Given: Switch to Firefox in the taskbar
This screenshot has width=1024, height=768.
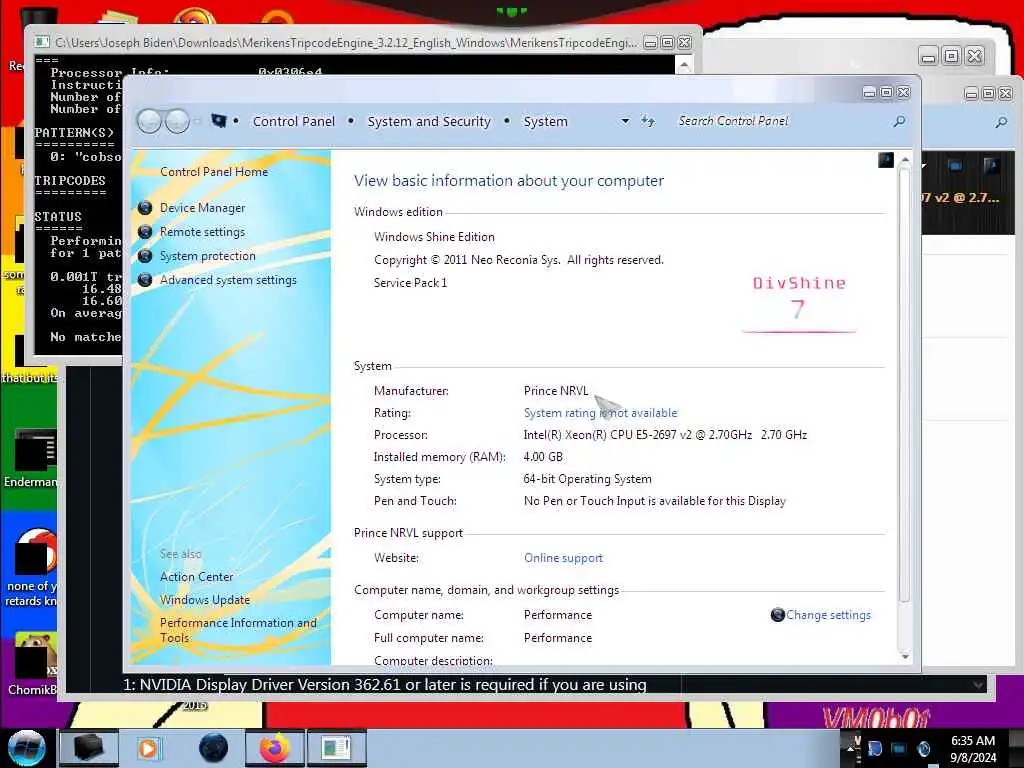Looking at the screenshot, I should [275, 748].
